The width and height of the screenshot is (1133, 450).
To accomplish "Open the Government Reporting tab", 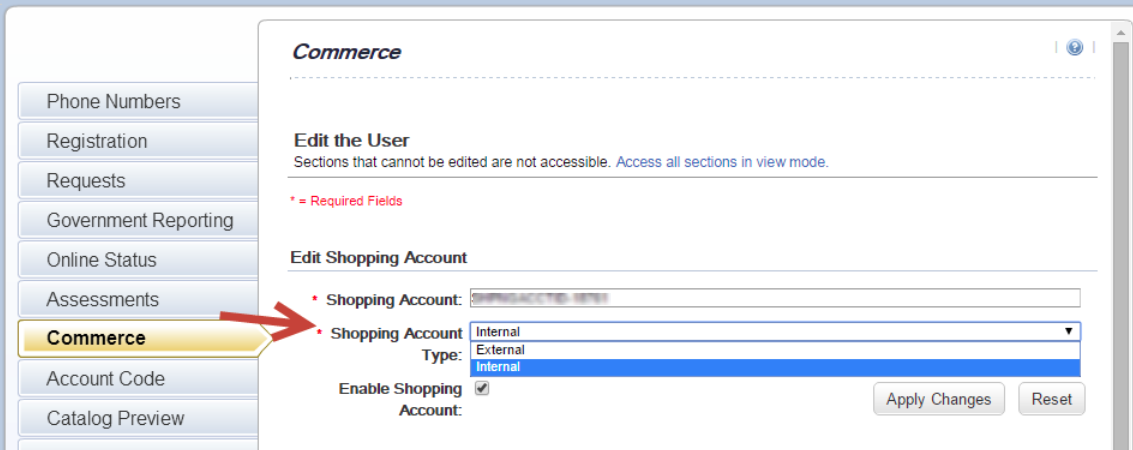I will tap(138, 220).
